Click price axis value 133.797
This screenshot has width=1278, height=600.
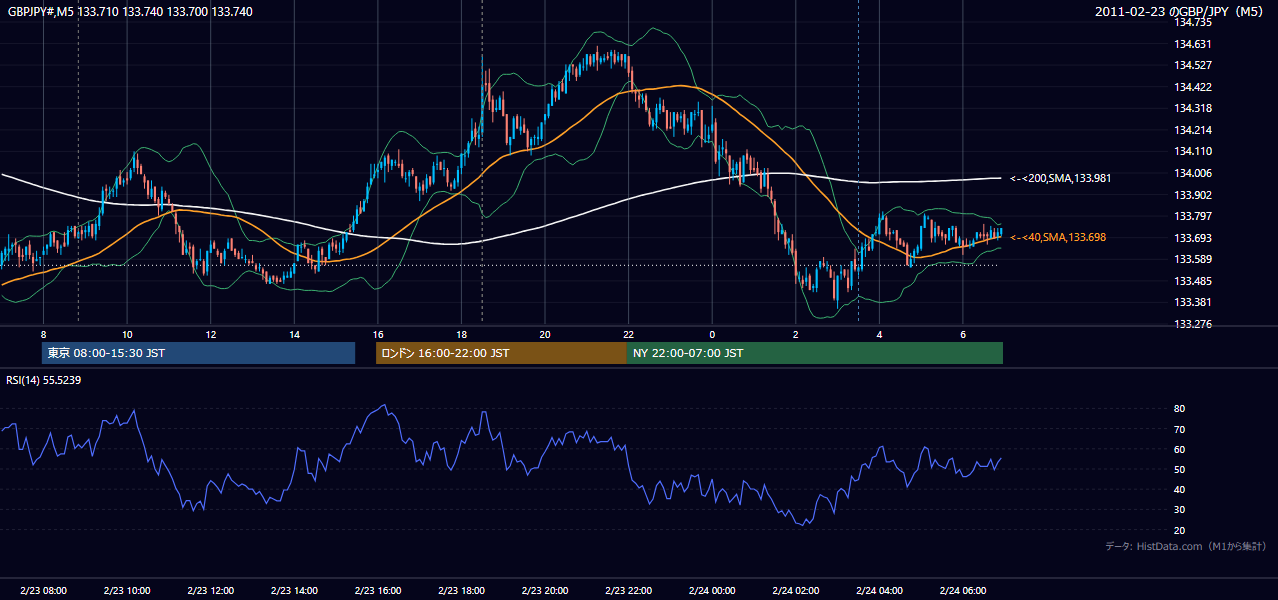[1193, 216]
